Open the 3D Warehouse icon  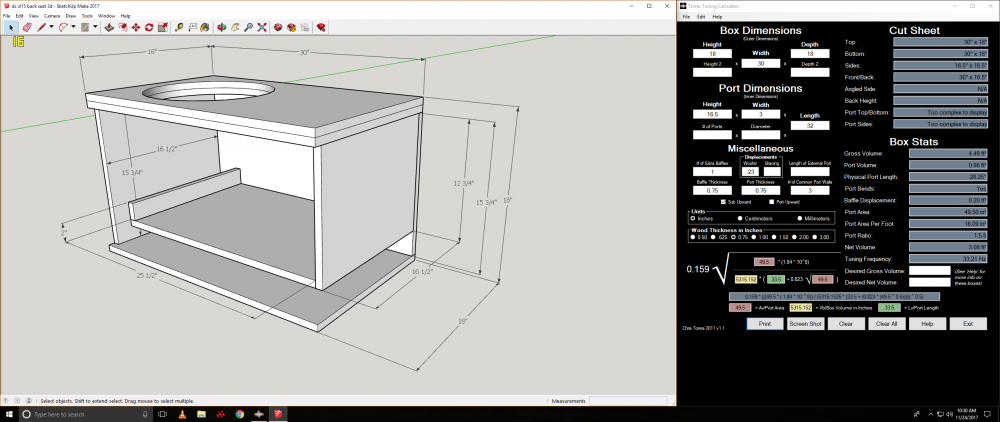point(277,27)
